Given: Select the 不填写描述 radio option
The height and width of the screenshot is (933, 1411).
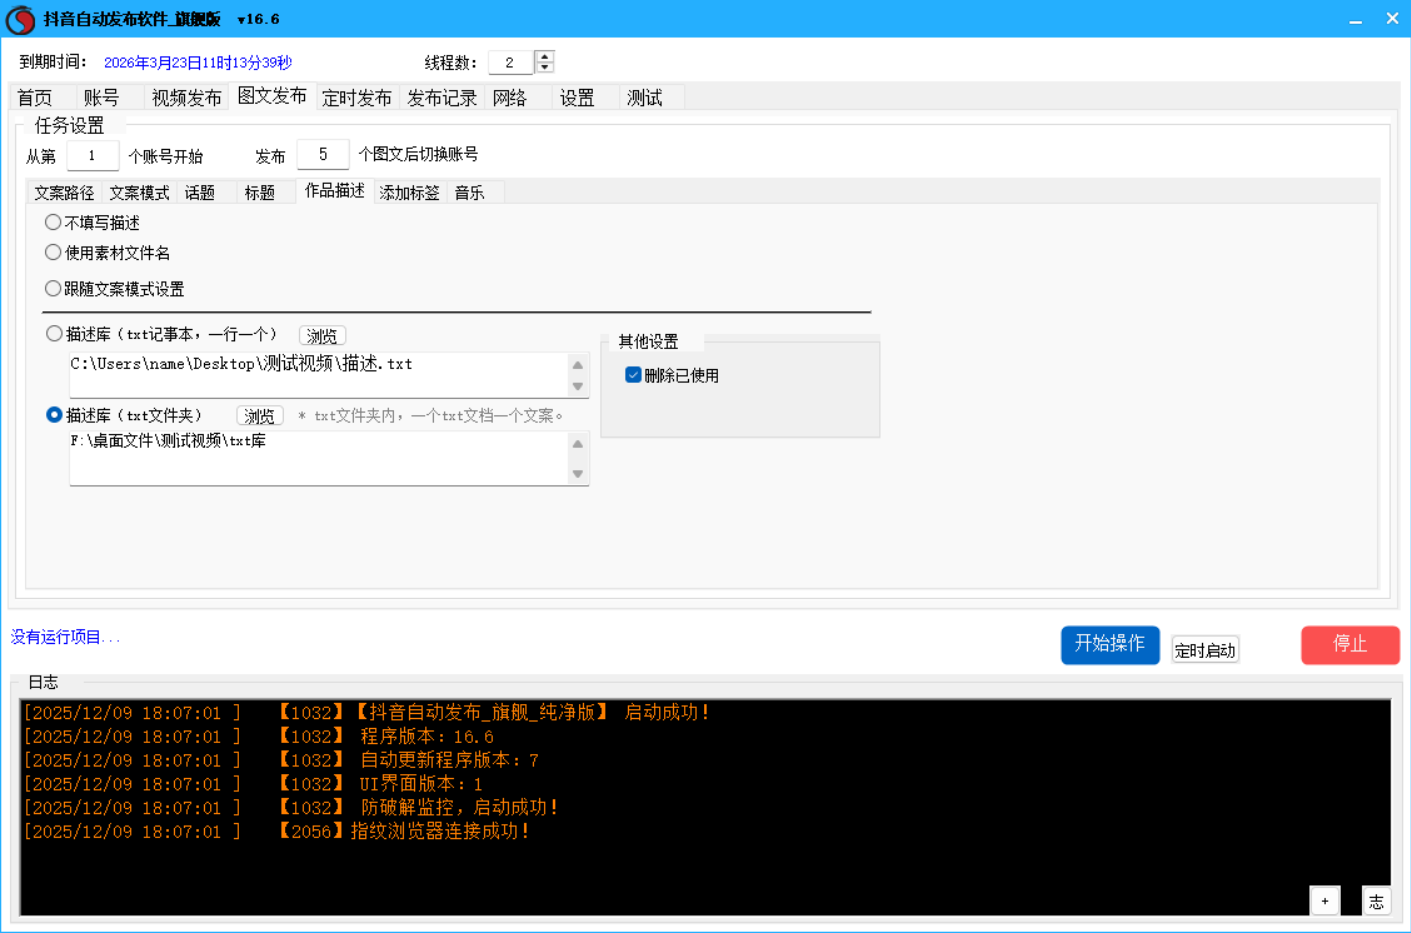Looking at the screenshot, I should (53, 222).
